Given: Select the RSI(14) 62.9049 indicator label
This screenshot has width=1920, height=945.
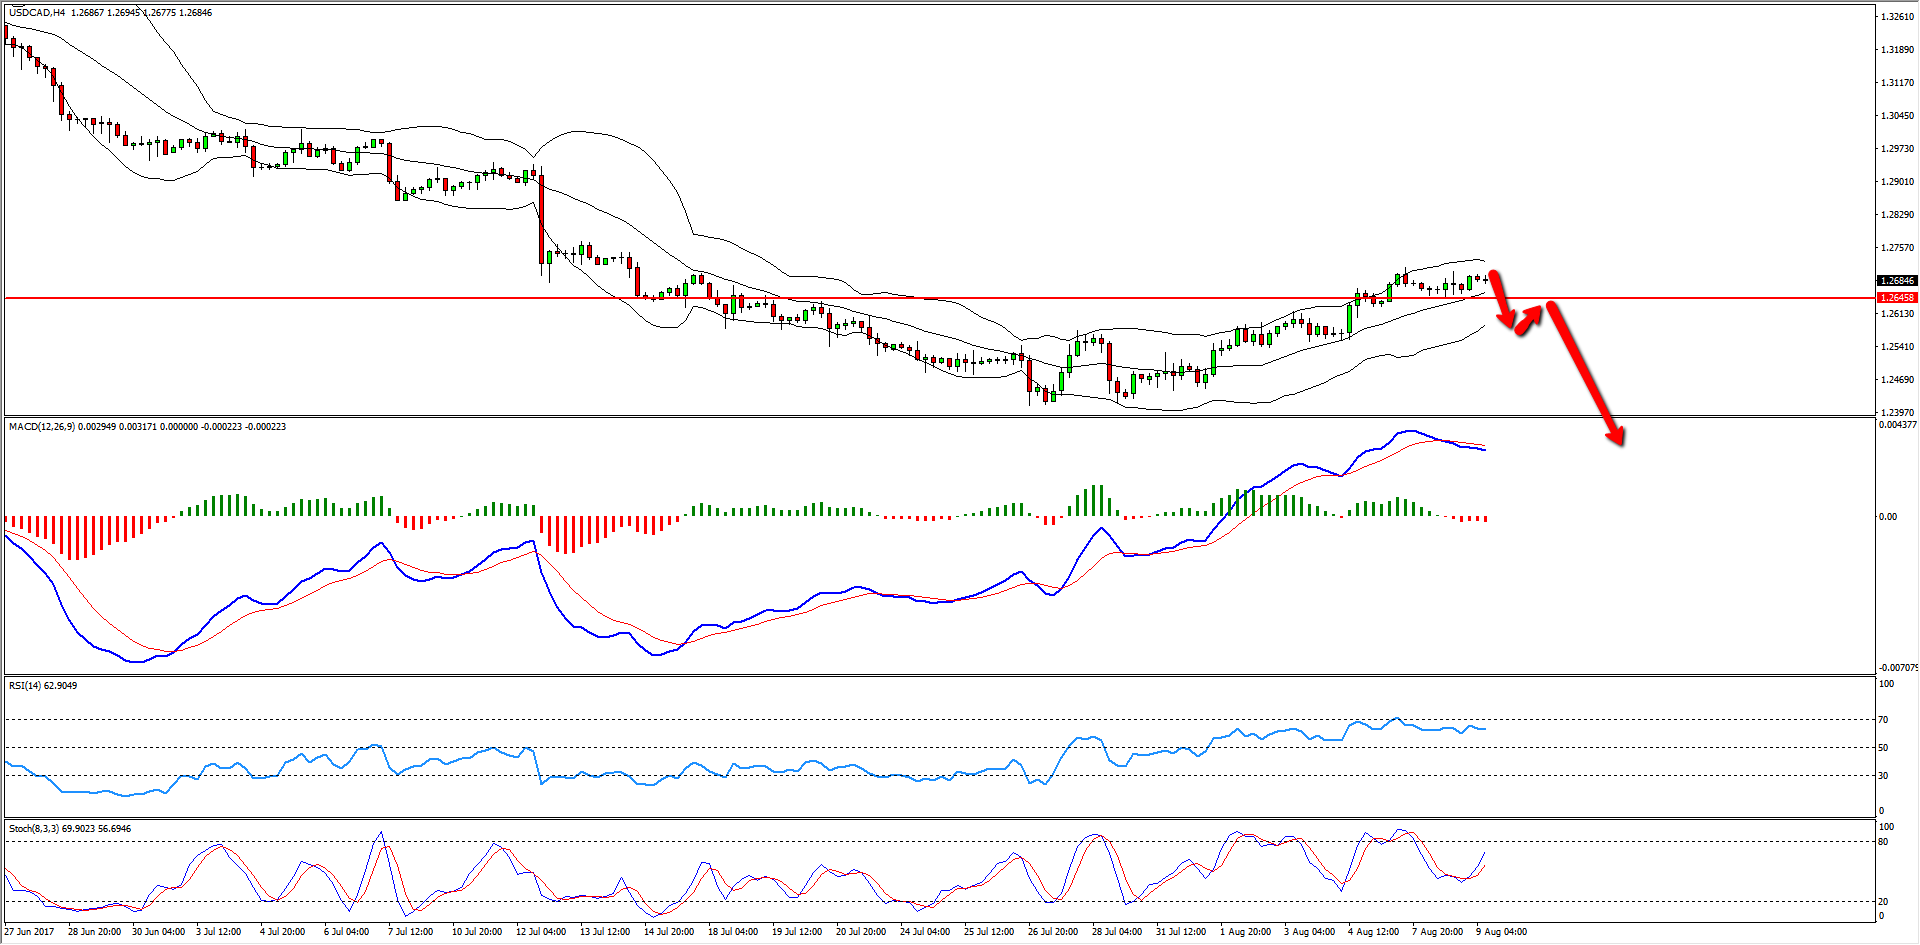Looking at the screenshot, I should pyautogui.click(x=43, y=686).
